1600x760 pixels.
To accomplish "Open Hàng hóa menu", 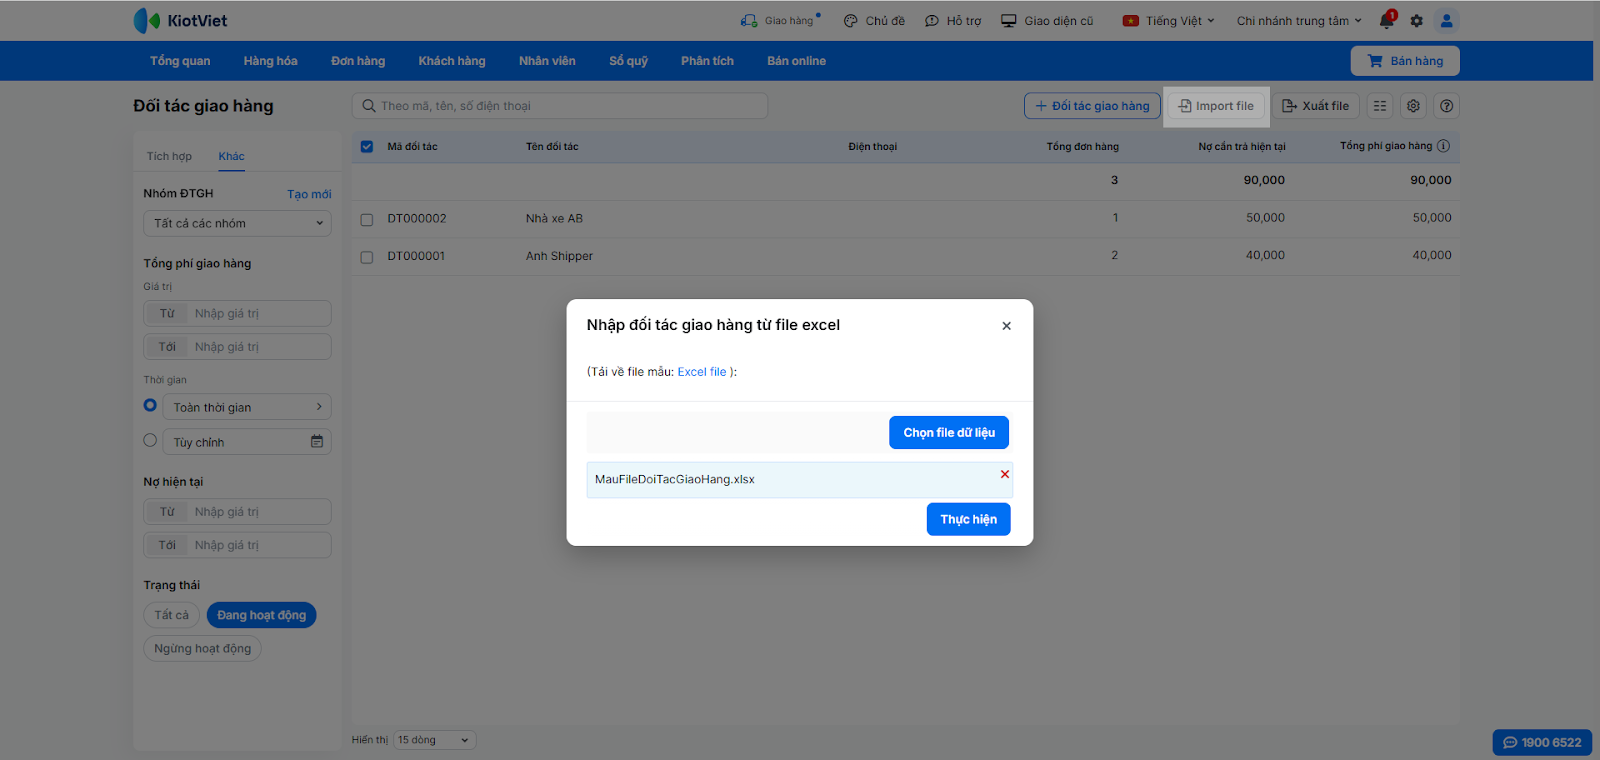I will (x=271, y=61).
